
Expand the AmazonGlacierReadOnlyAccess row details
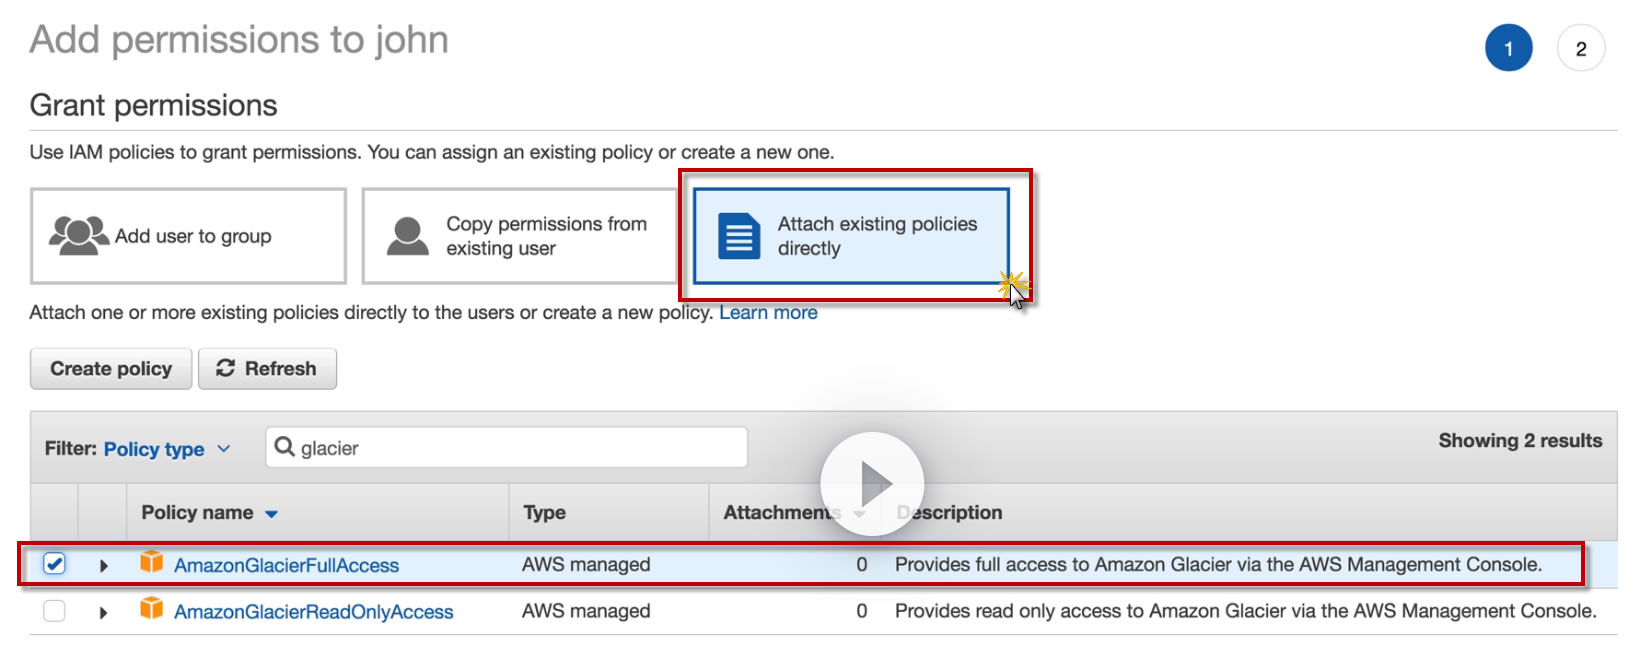click(x=104, y=612)
